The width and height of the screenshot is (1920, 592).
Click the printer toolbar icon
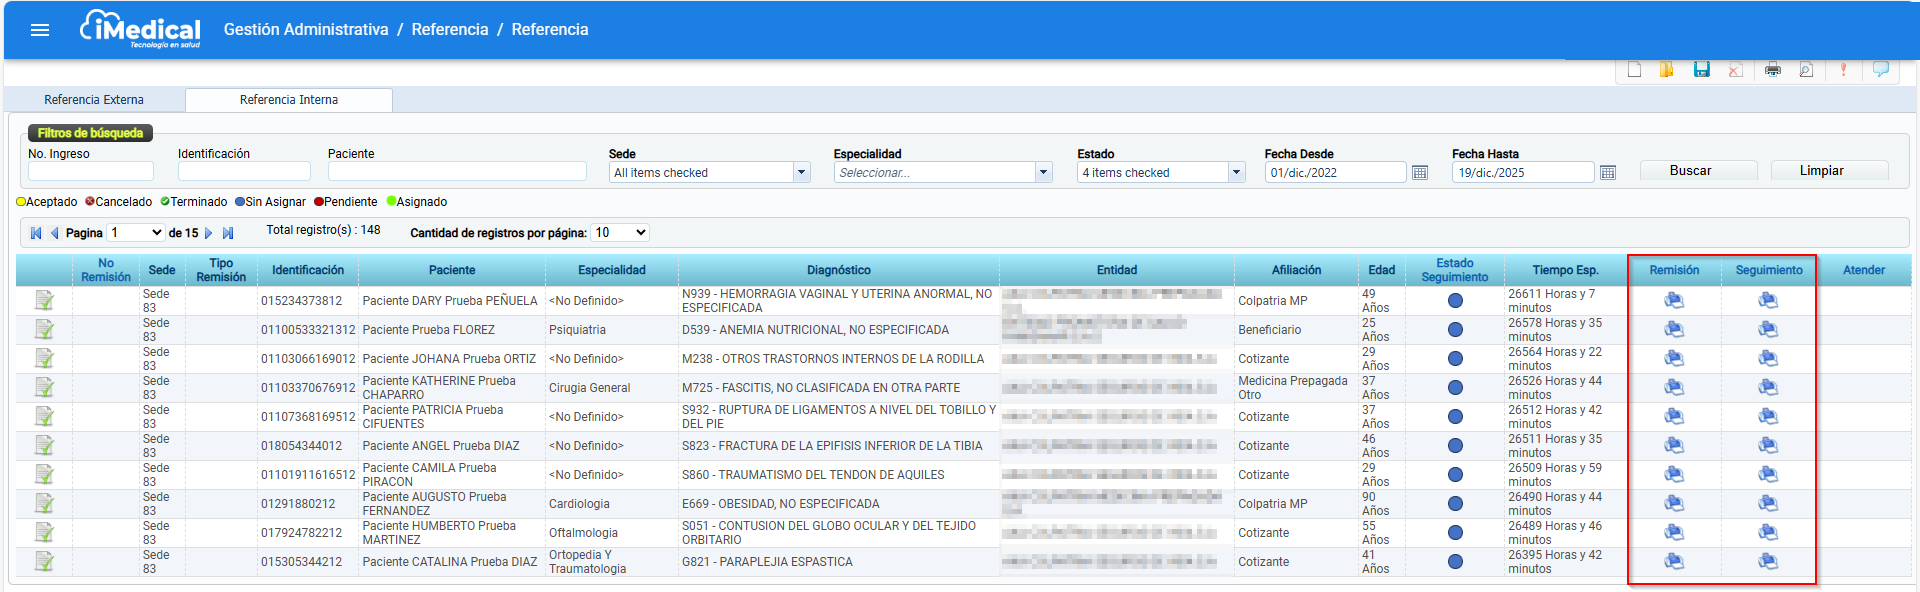(x=1772, y=69)
